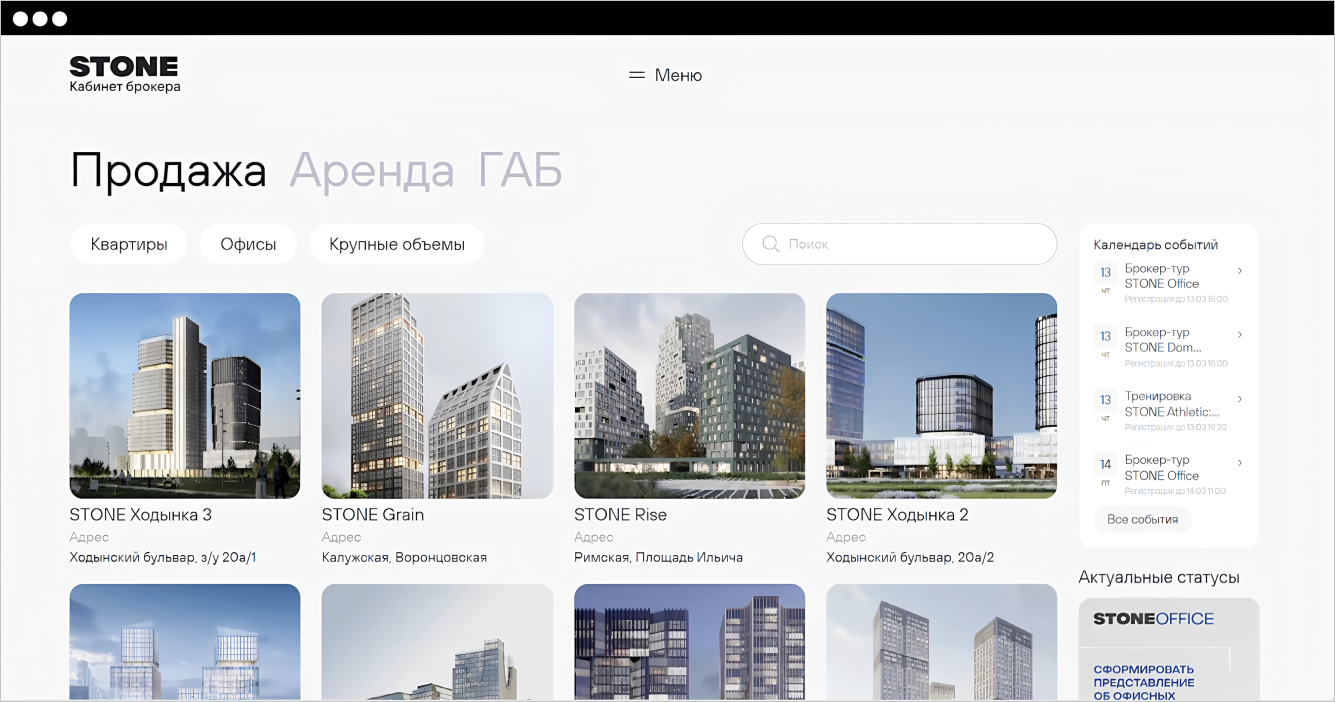Image resolution: width=1335 pixels, height=702 pixels.
Task: Switch to the Аренда tab
Action: pyautogui.click(x=372, y=171)
